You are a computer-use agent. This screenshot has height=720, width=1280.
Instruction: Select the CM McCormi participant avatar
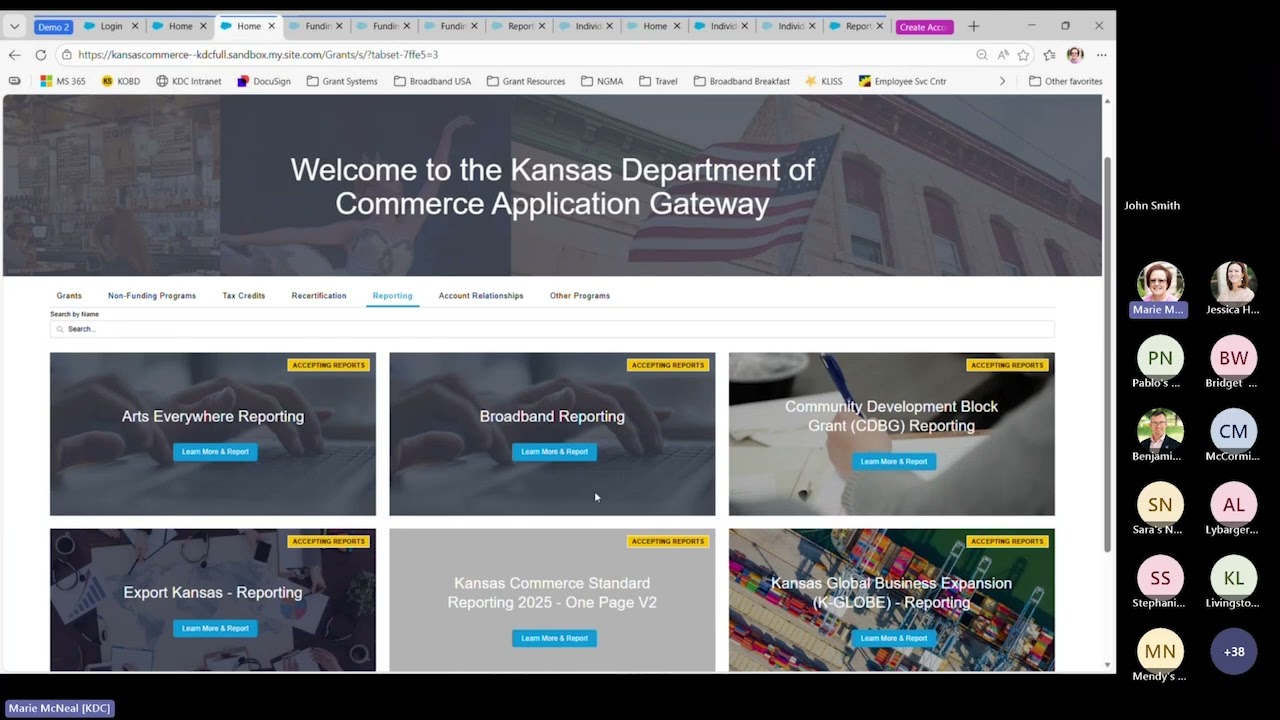coord(1233,431)
